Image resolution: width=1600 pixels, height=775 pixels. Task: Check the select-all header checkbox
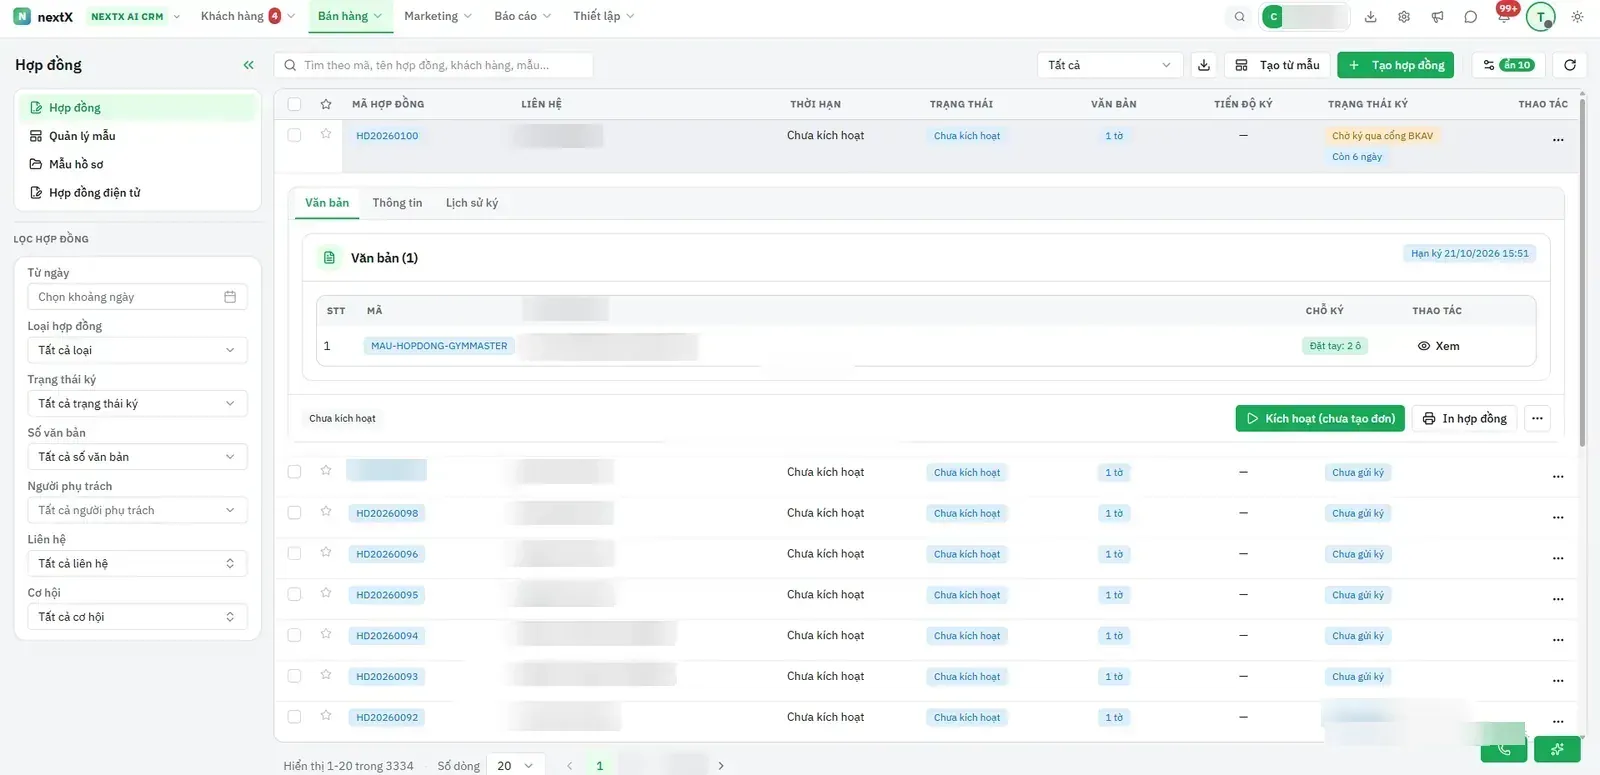point(294,104)
